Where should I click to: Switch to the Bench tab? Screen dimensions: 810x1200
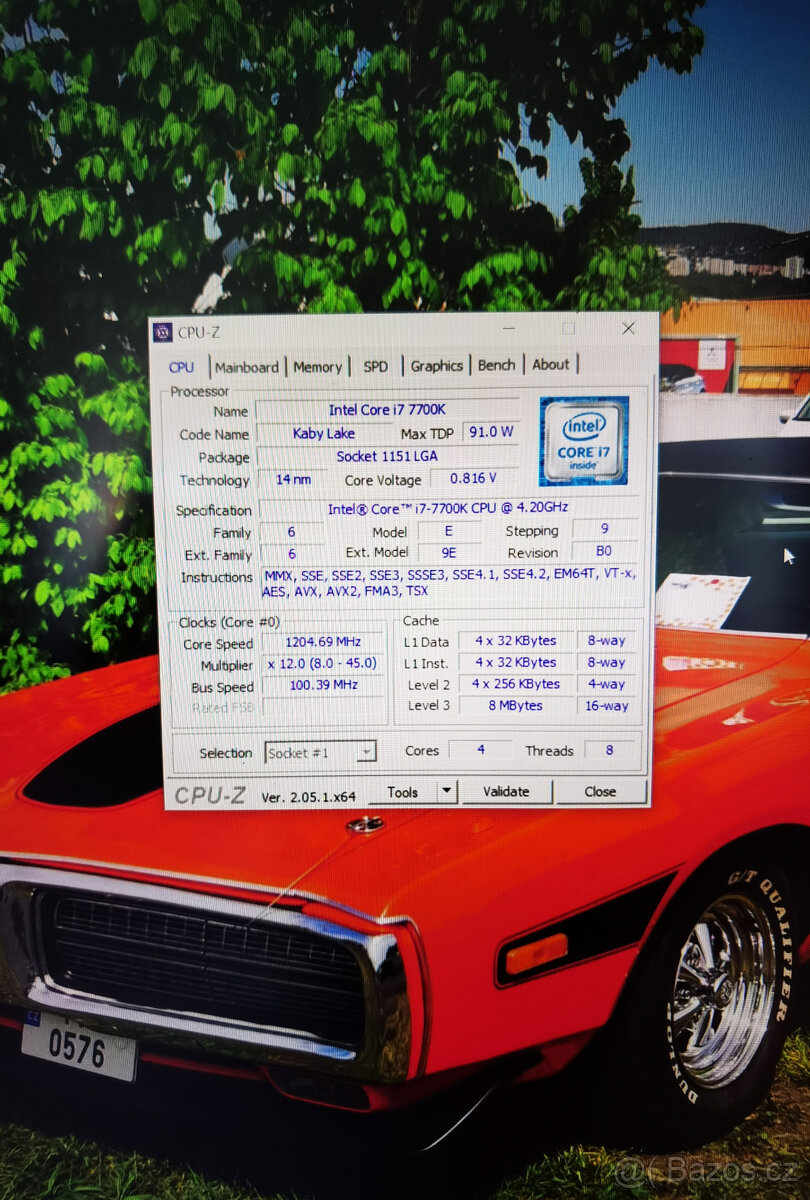[x=496, y=367]
